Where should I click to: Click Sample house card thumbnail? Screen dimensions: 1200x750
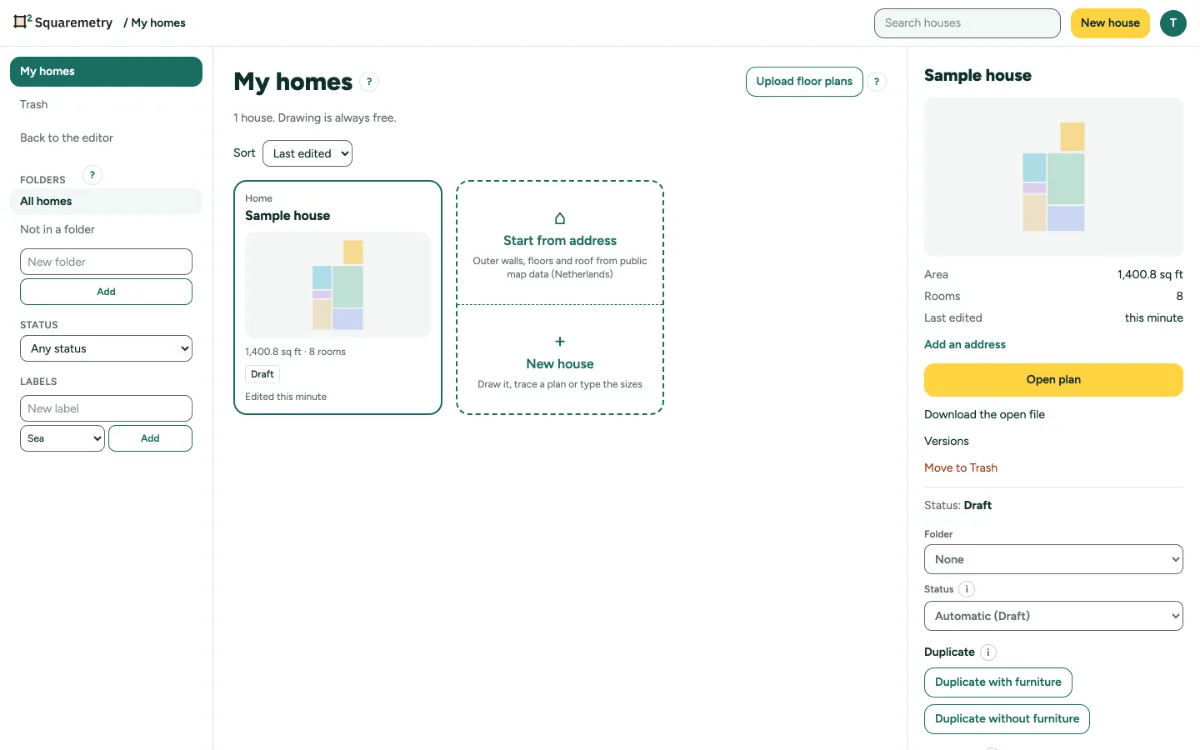[x=338, y=285]
